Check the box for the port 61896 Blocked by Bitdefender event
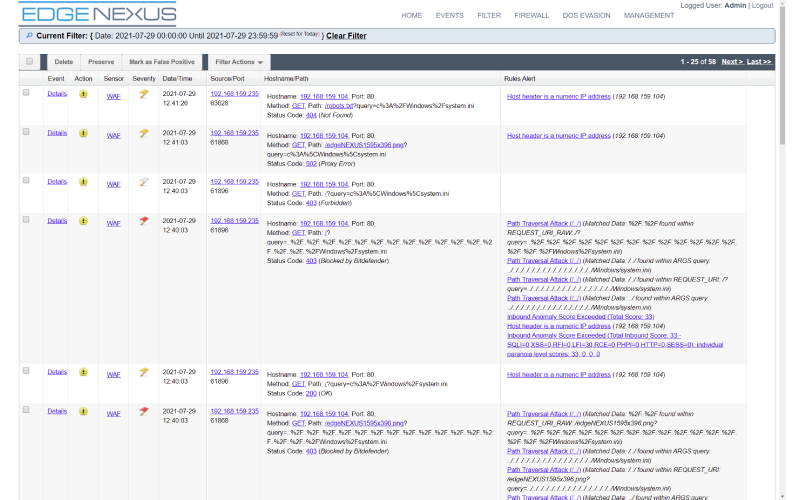This screenshot has width=800, height=500. point(26,220)
